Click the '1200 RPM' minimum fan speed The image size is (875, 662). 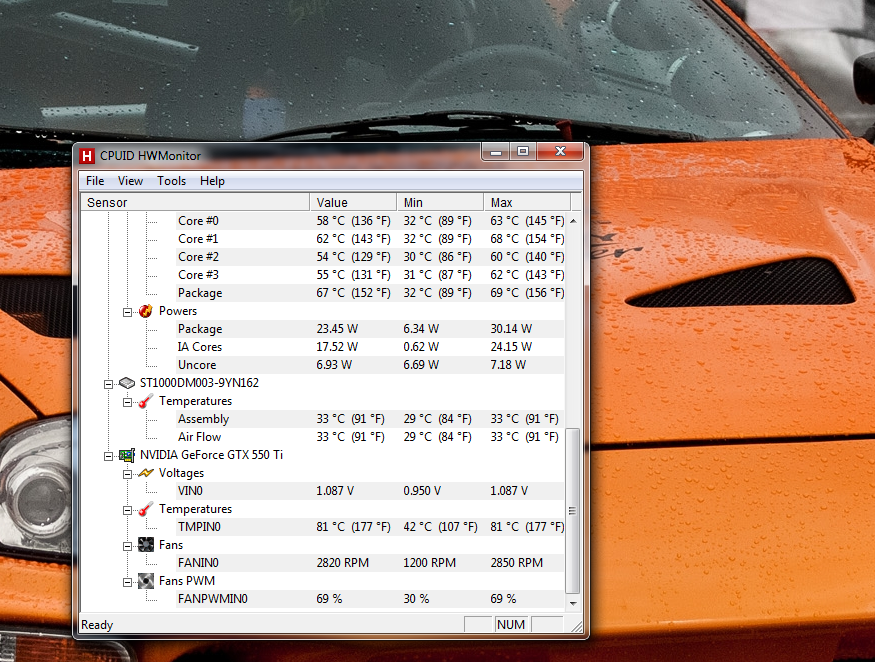click(x=430, y=563)
